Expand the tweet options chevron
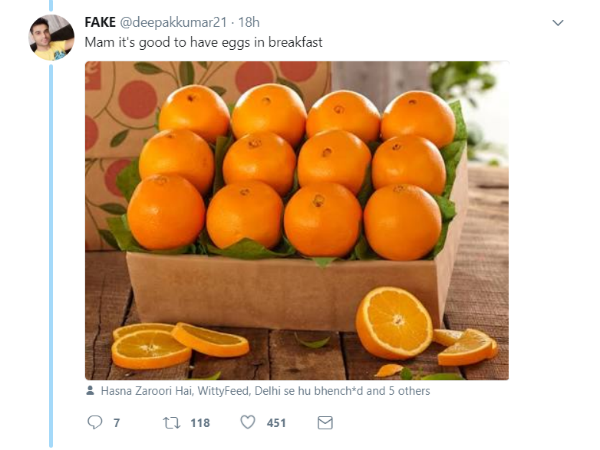600x450 pixels. point(558,22)
